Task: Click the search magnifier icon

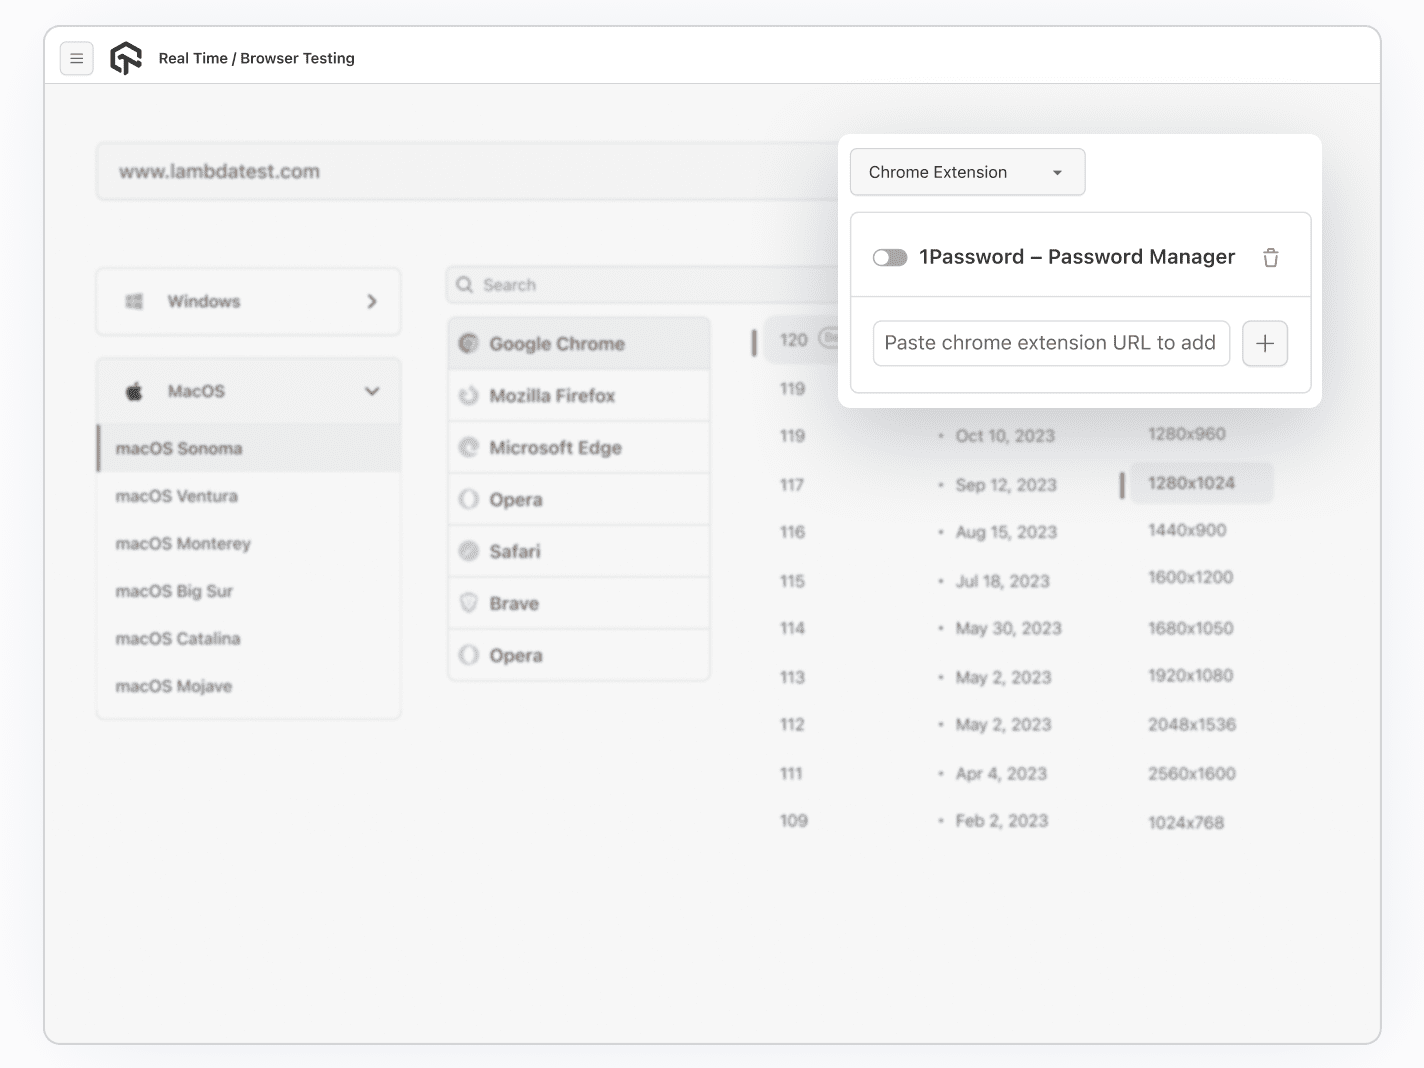Action: [465, 284]
